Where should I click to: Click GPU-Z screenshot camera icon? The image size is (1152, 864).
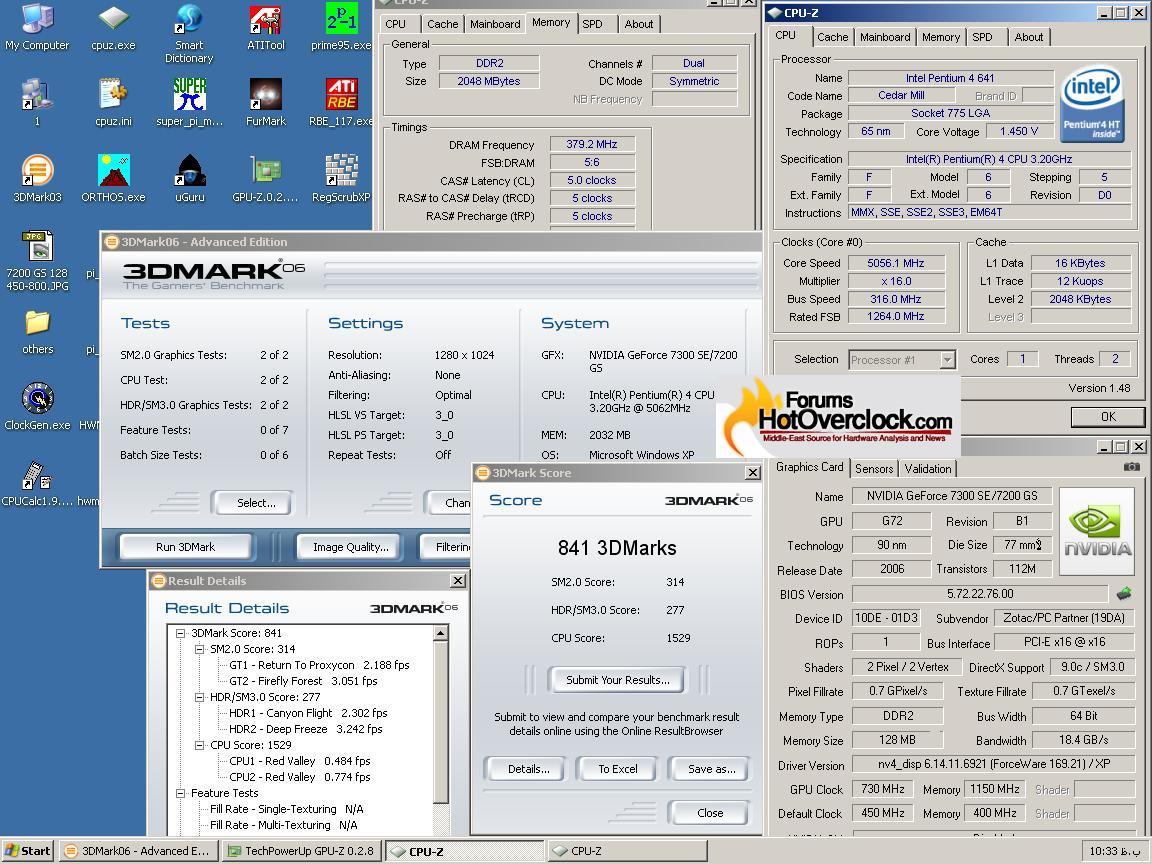pos(1131,467)
